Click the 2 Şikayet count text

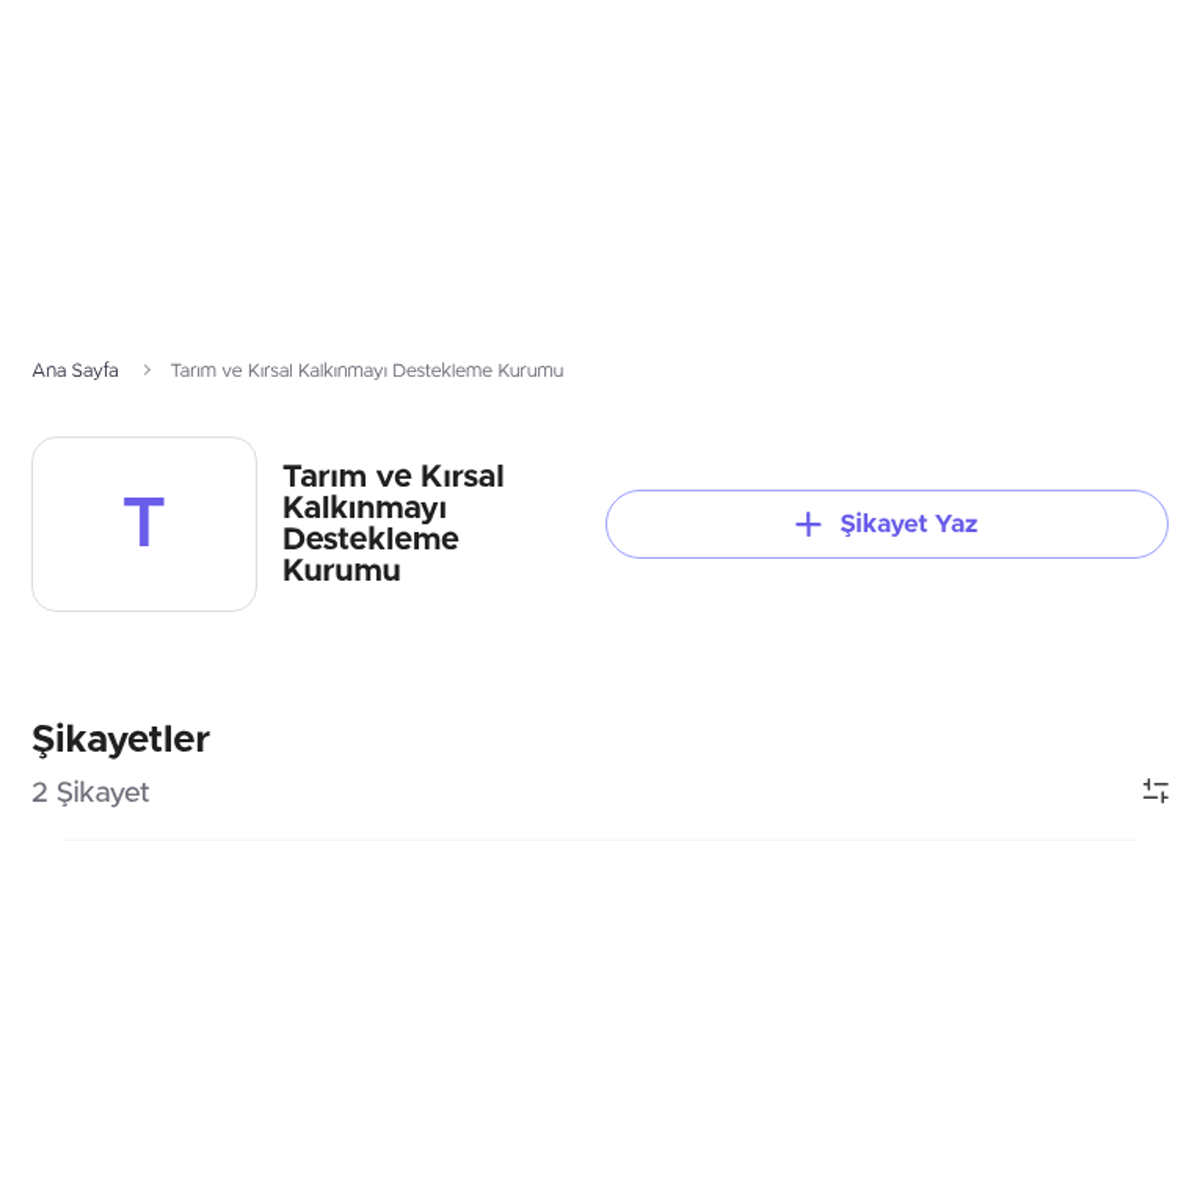[x=90, y=792]
